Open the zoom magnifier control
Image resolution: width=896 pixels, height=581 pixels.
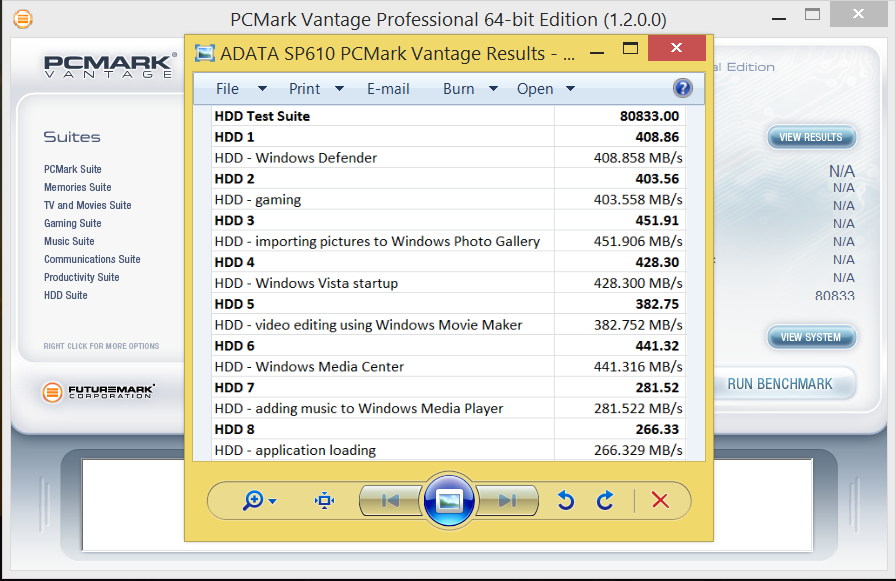tap(259, 501)
